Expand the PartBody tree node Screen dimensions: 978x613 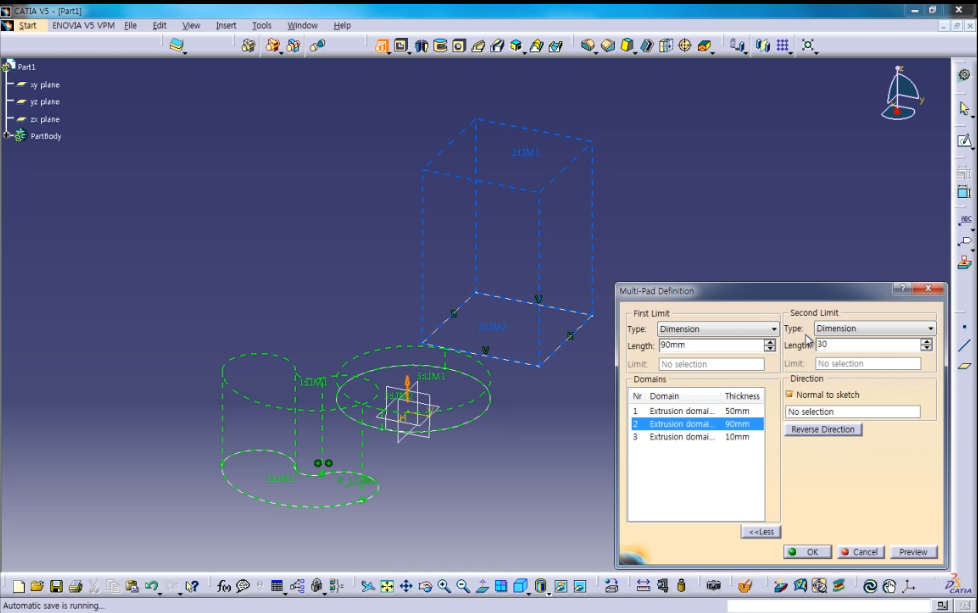pos(7,136)
